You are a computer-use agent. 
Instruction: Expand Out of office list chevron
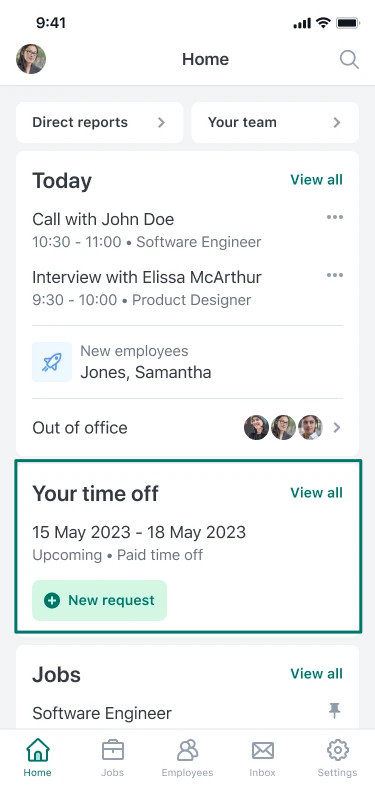[x=337, y=428]
